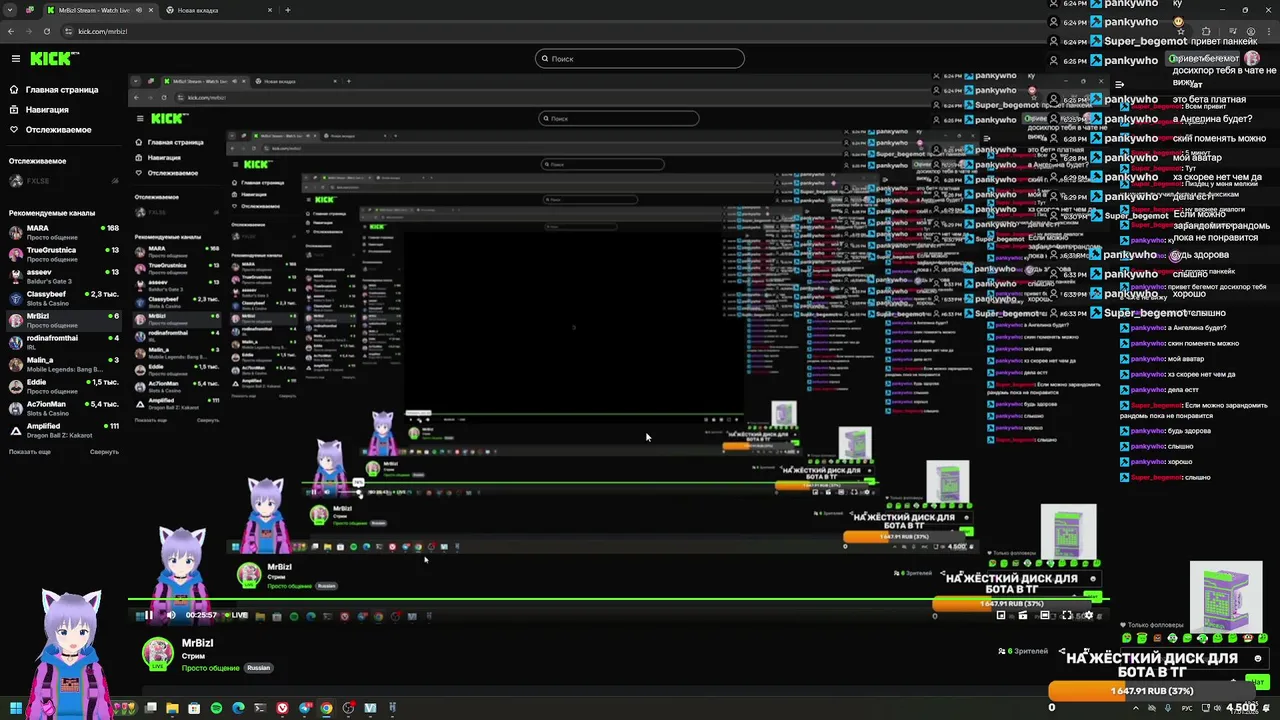Switch to Chrome on the outermost taskbar
The height and width of the screenshot is (720, 1280).
(326, 708)
